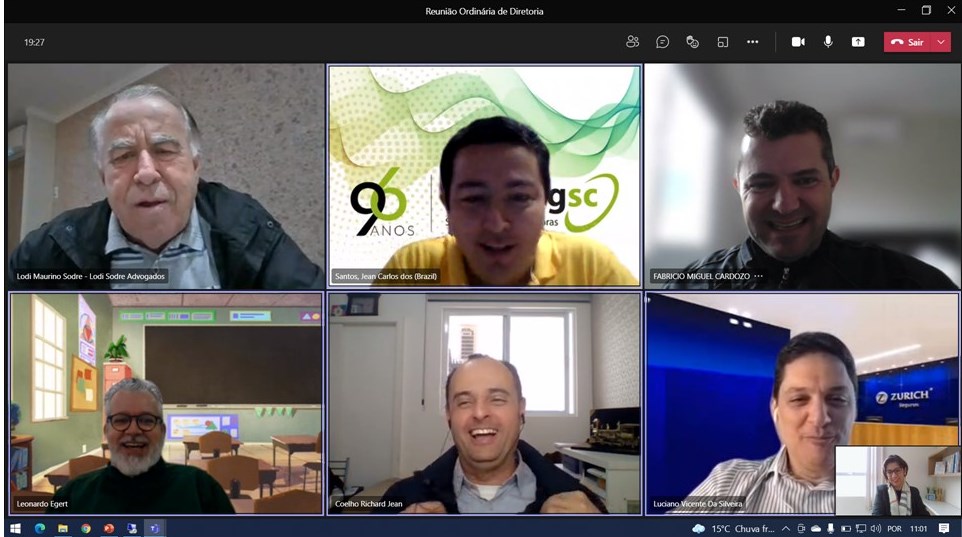Expand the arrow next to Sair
Image resolution: width=962 pixels, height=537 pixels.
click(x=941, y=42)
